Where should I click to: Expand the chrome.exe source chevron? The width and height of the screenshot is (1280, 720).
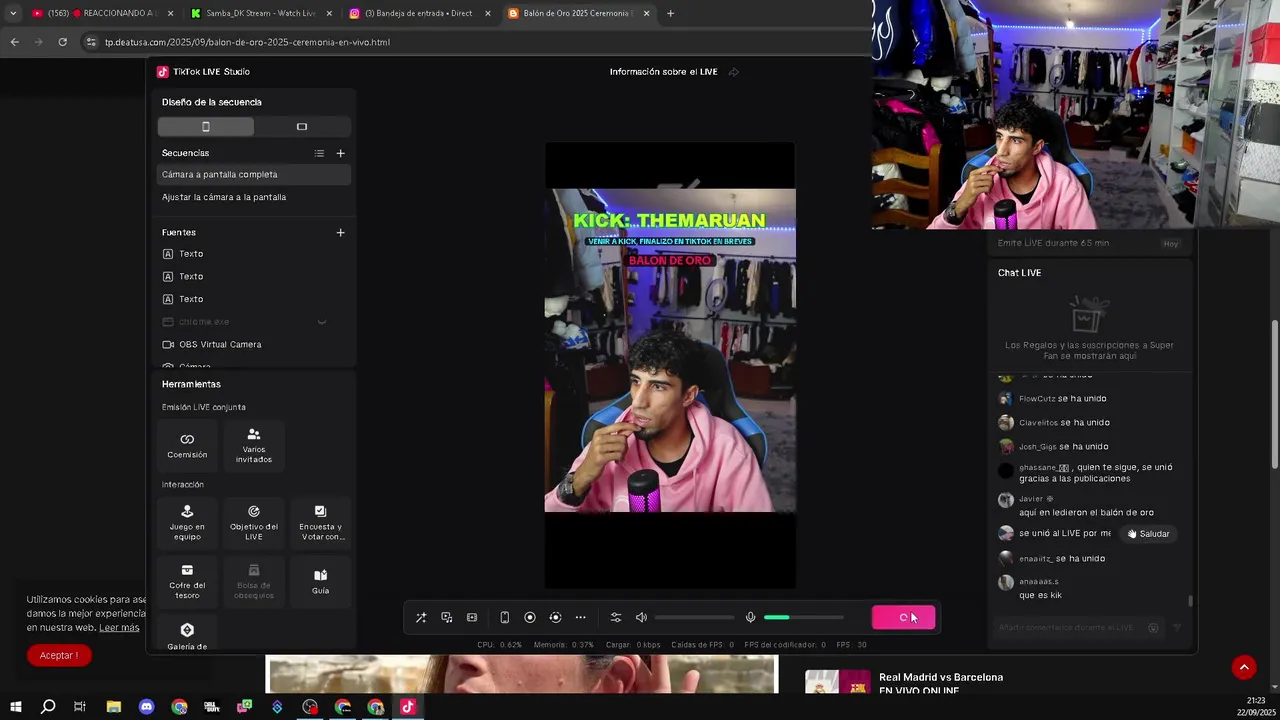322,322
